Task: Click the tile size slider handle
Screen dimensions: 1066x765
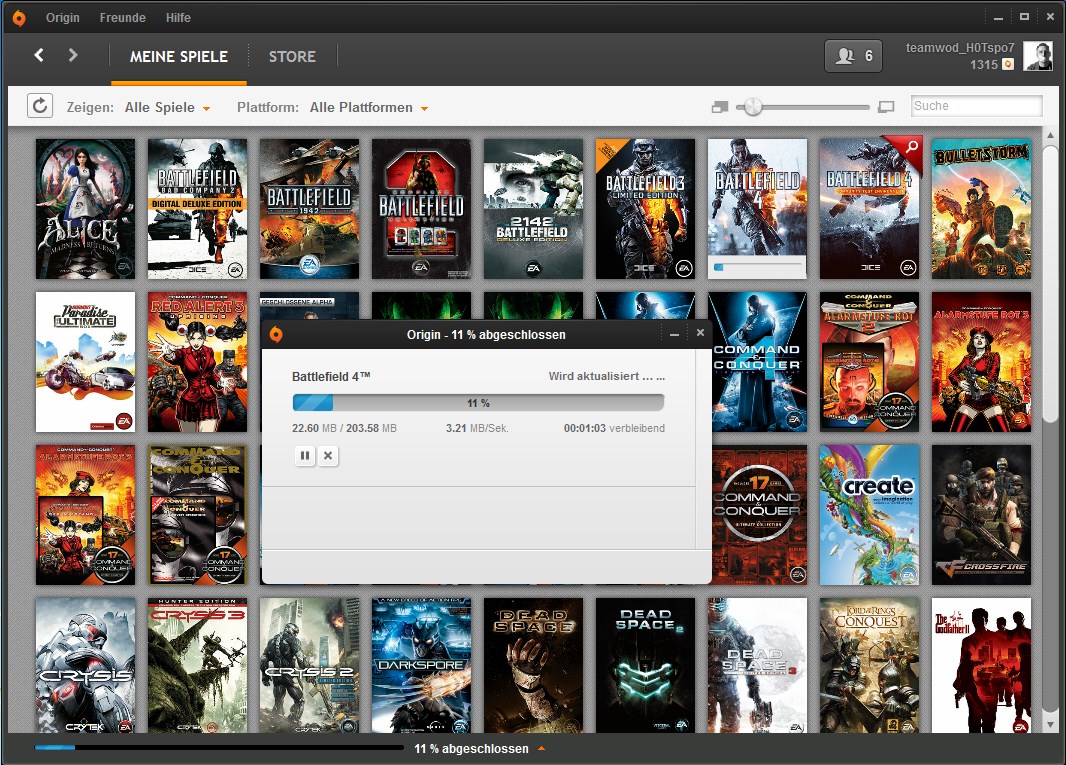Action: tap(753, 107)
